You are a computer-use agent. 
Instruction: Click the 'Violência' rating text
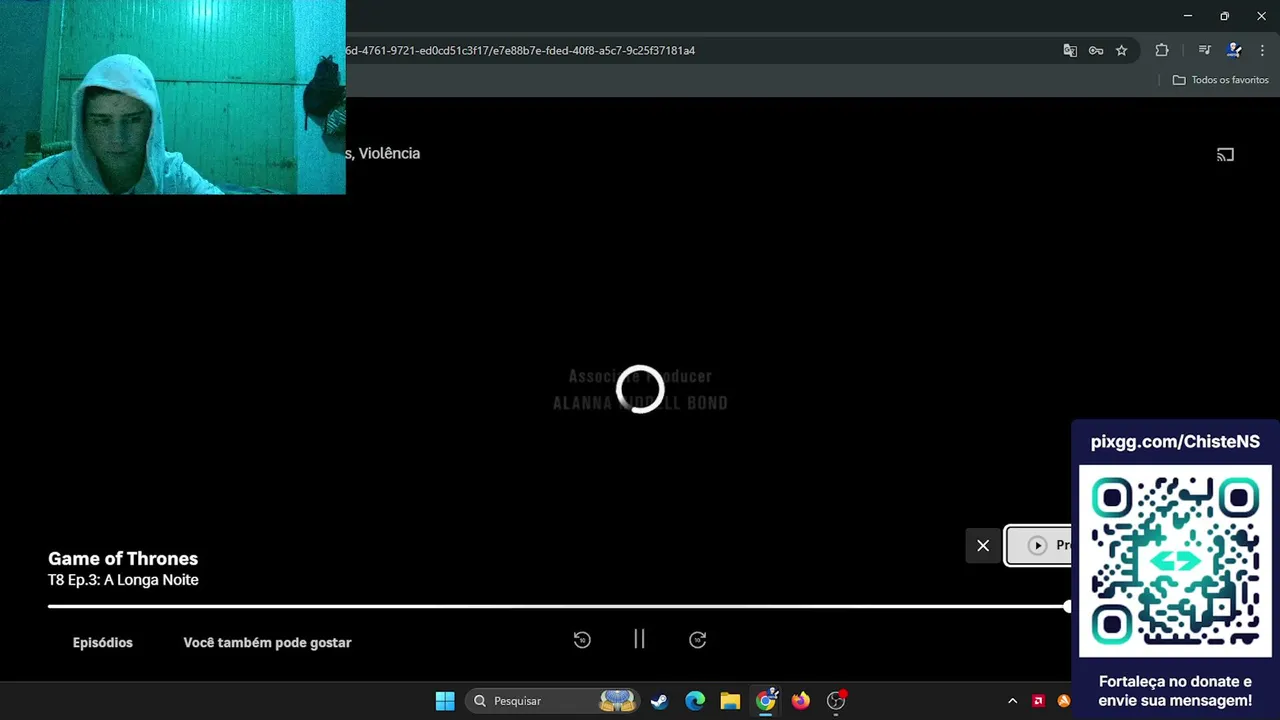coord(389,153)
